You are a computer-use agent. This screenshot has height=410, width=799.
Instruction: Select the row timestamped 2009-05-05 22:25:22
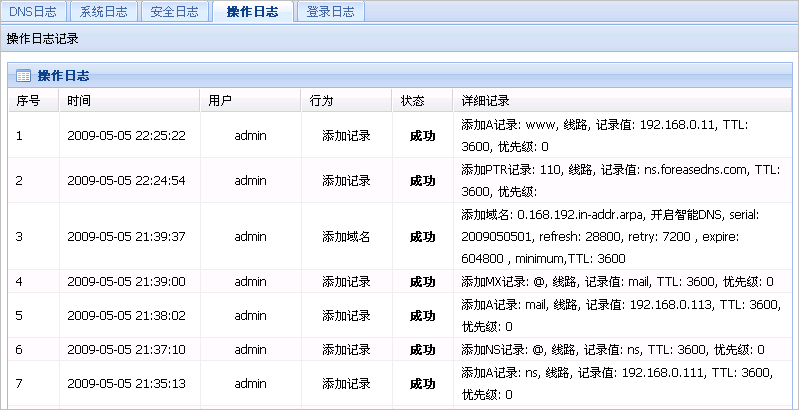[126, 136]
